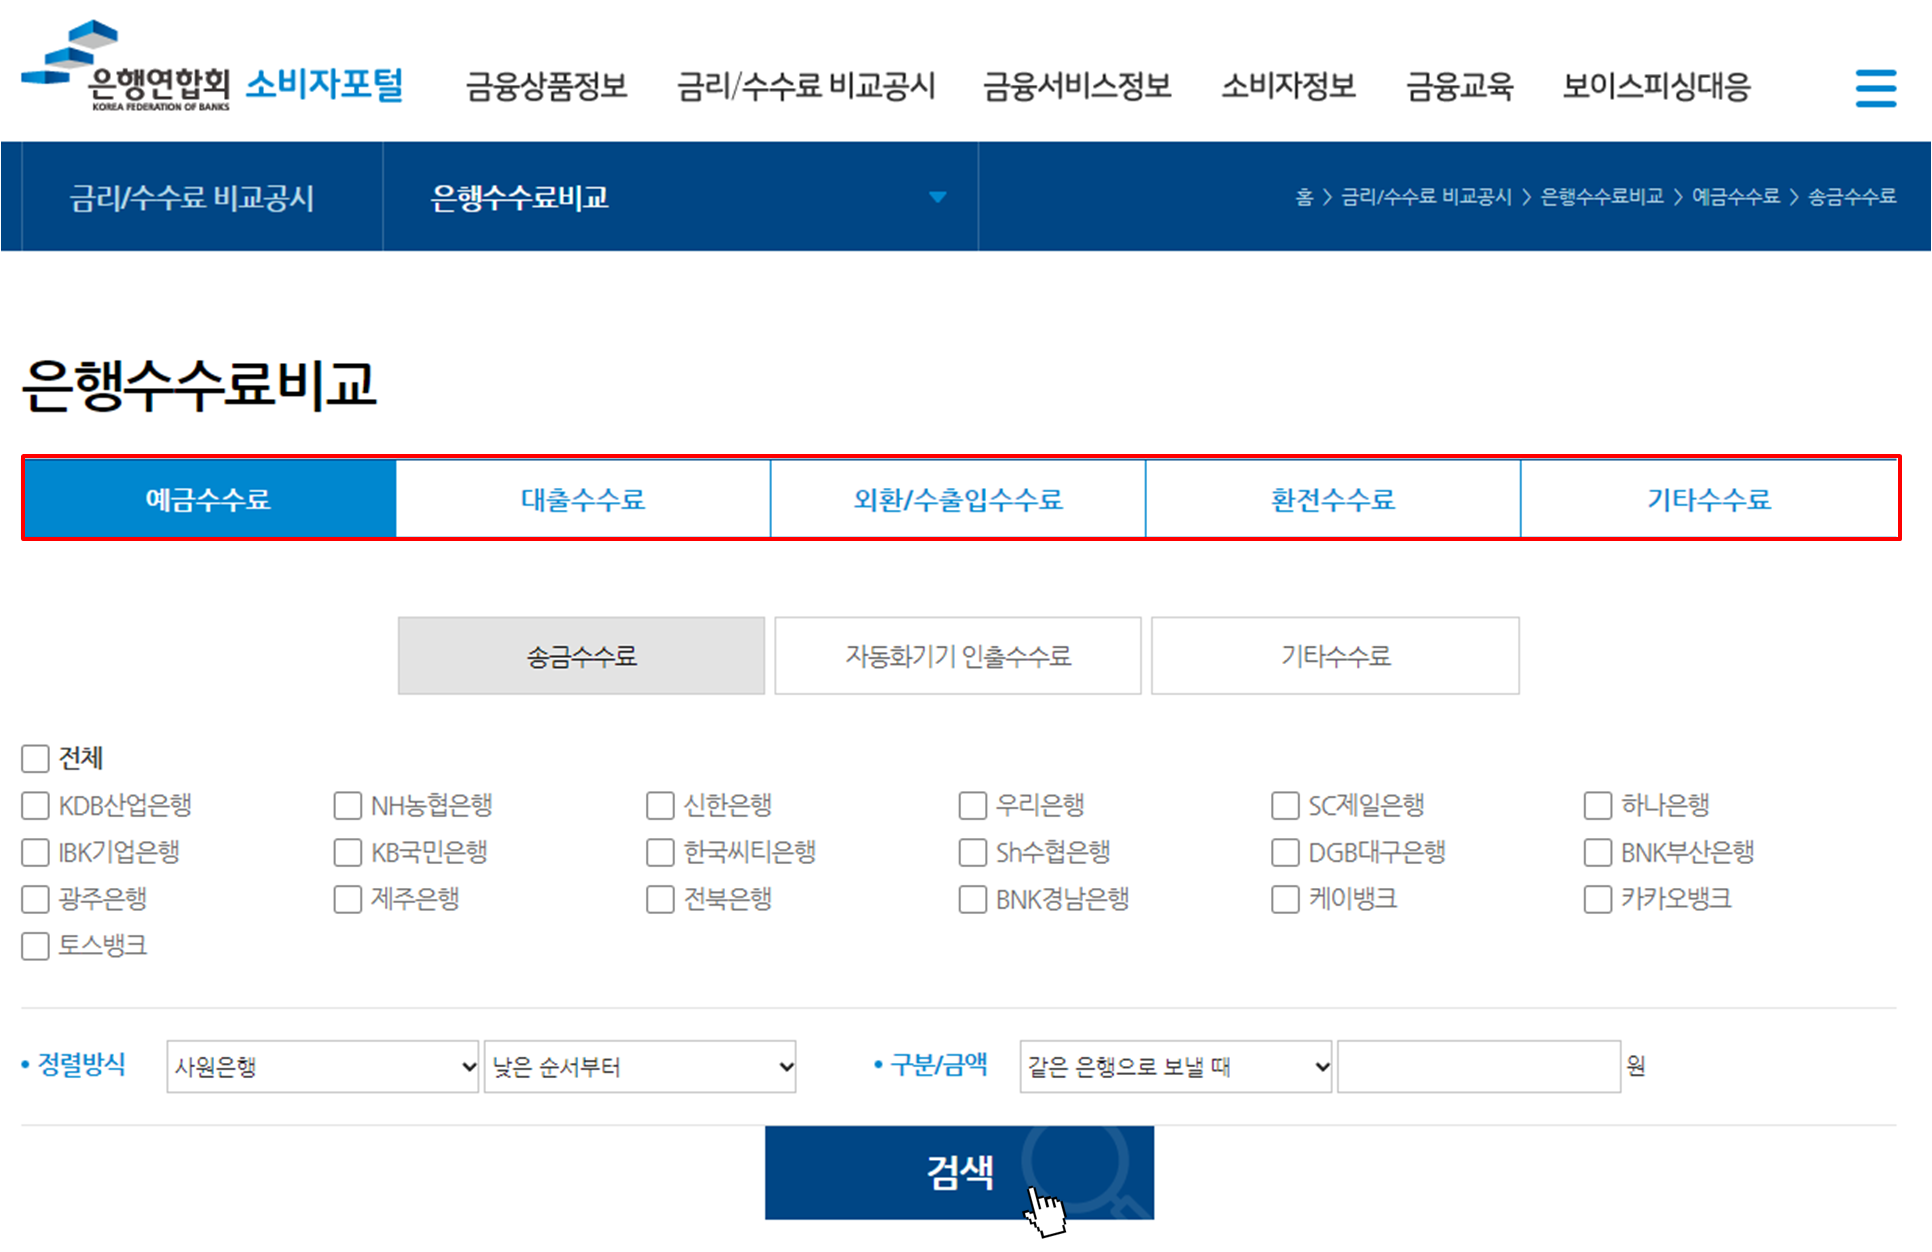1932x1252 pixels.
Task: Check the IBK기업은행 checkbox
Action: (35, 853)
